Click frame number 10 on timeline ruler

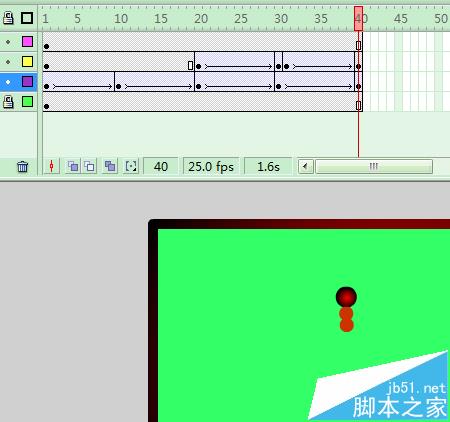point(121,19)
